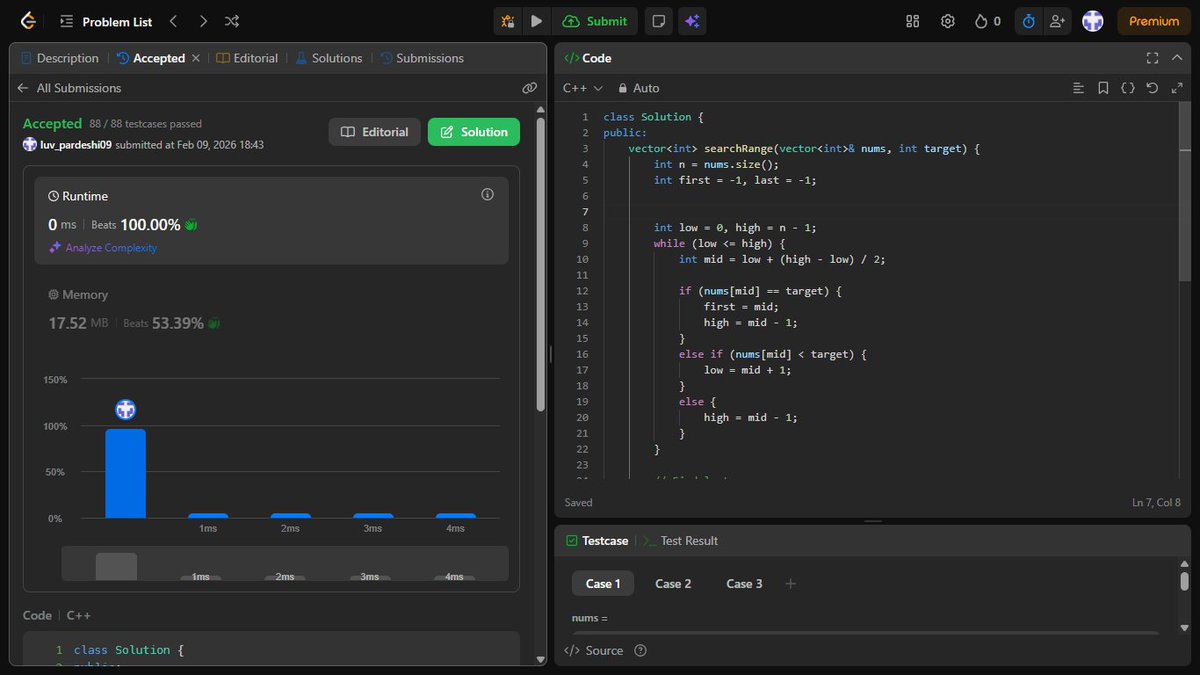Close the Accepted tab
This screenshot has height=675, width=1200.
(196, 58)
